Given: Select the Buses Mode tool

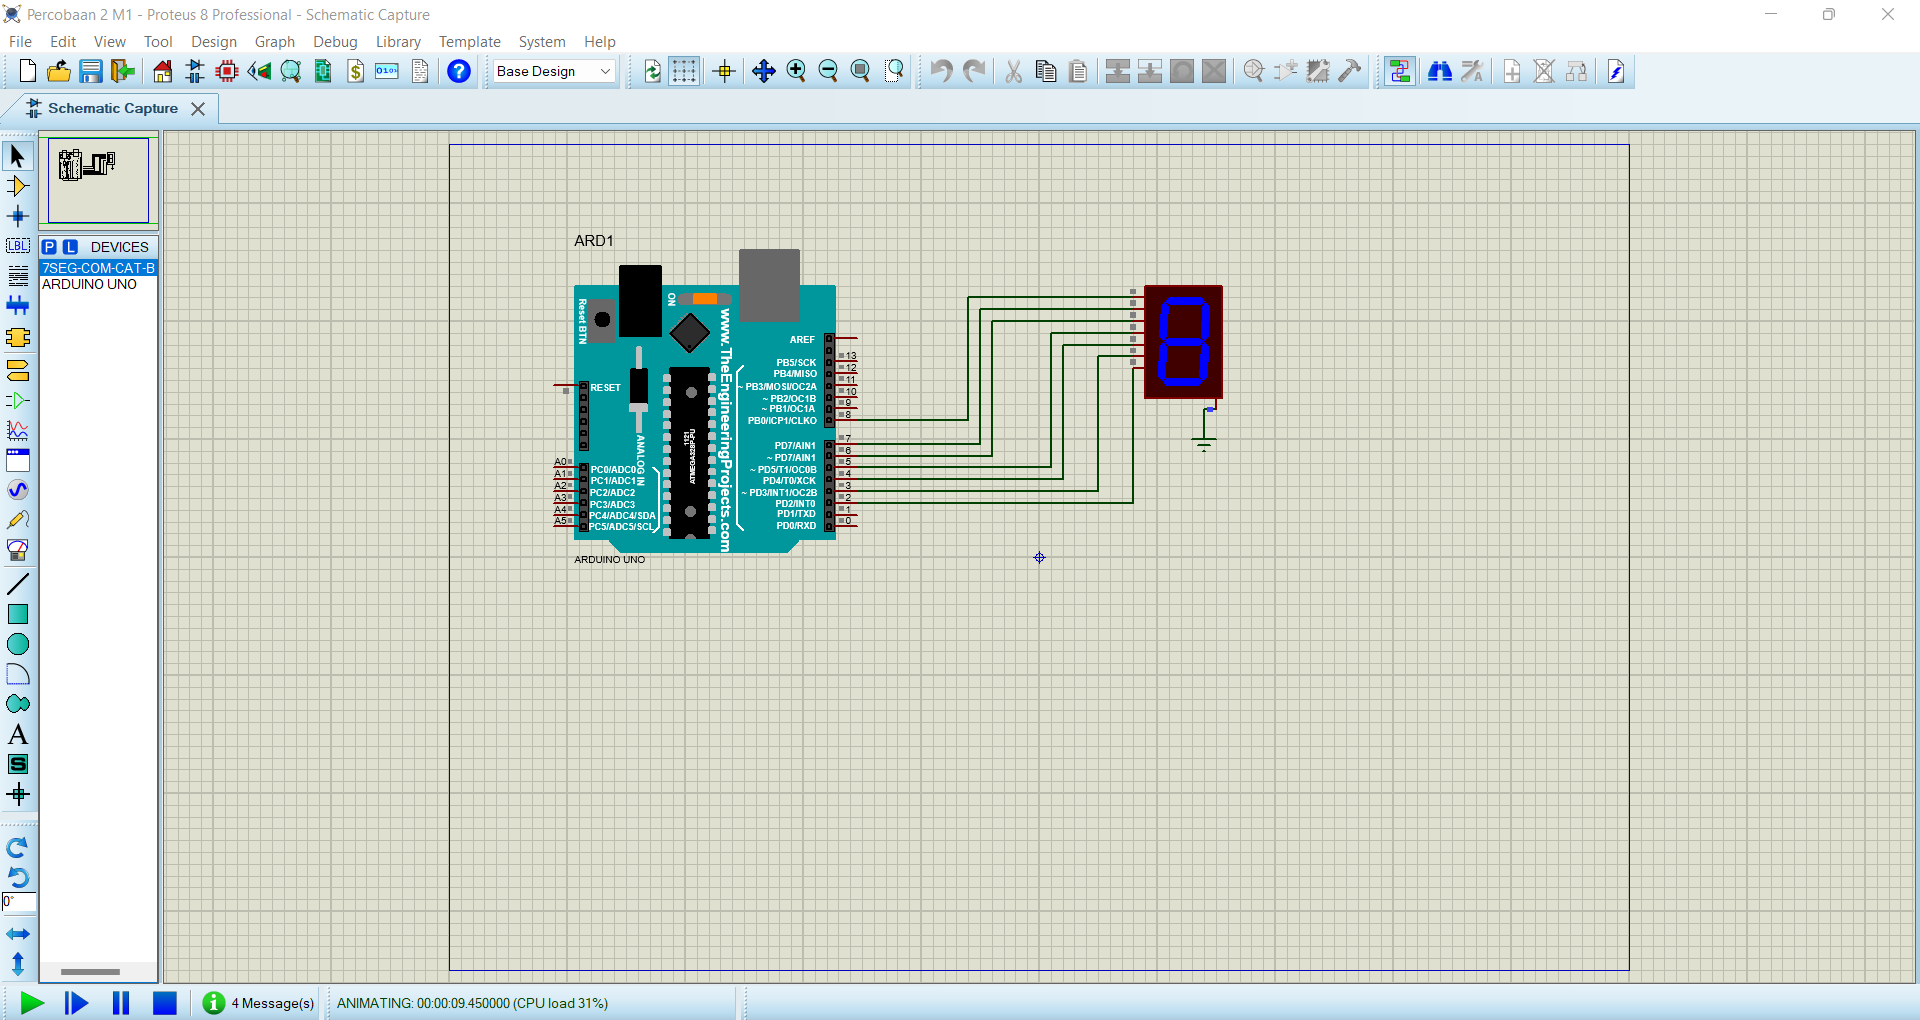Looking at the screenshot, I should point(17,306).
